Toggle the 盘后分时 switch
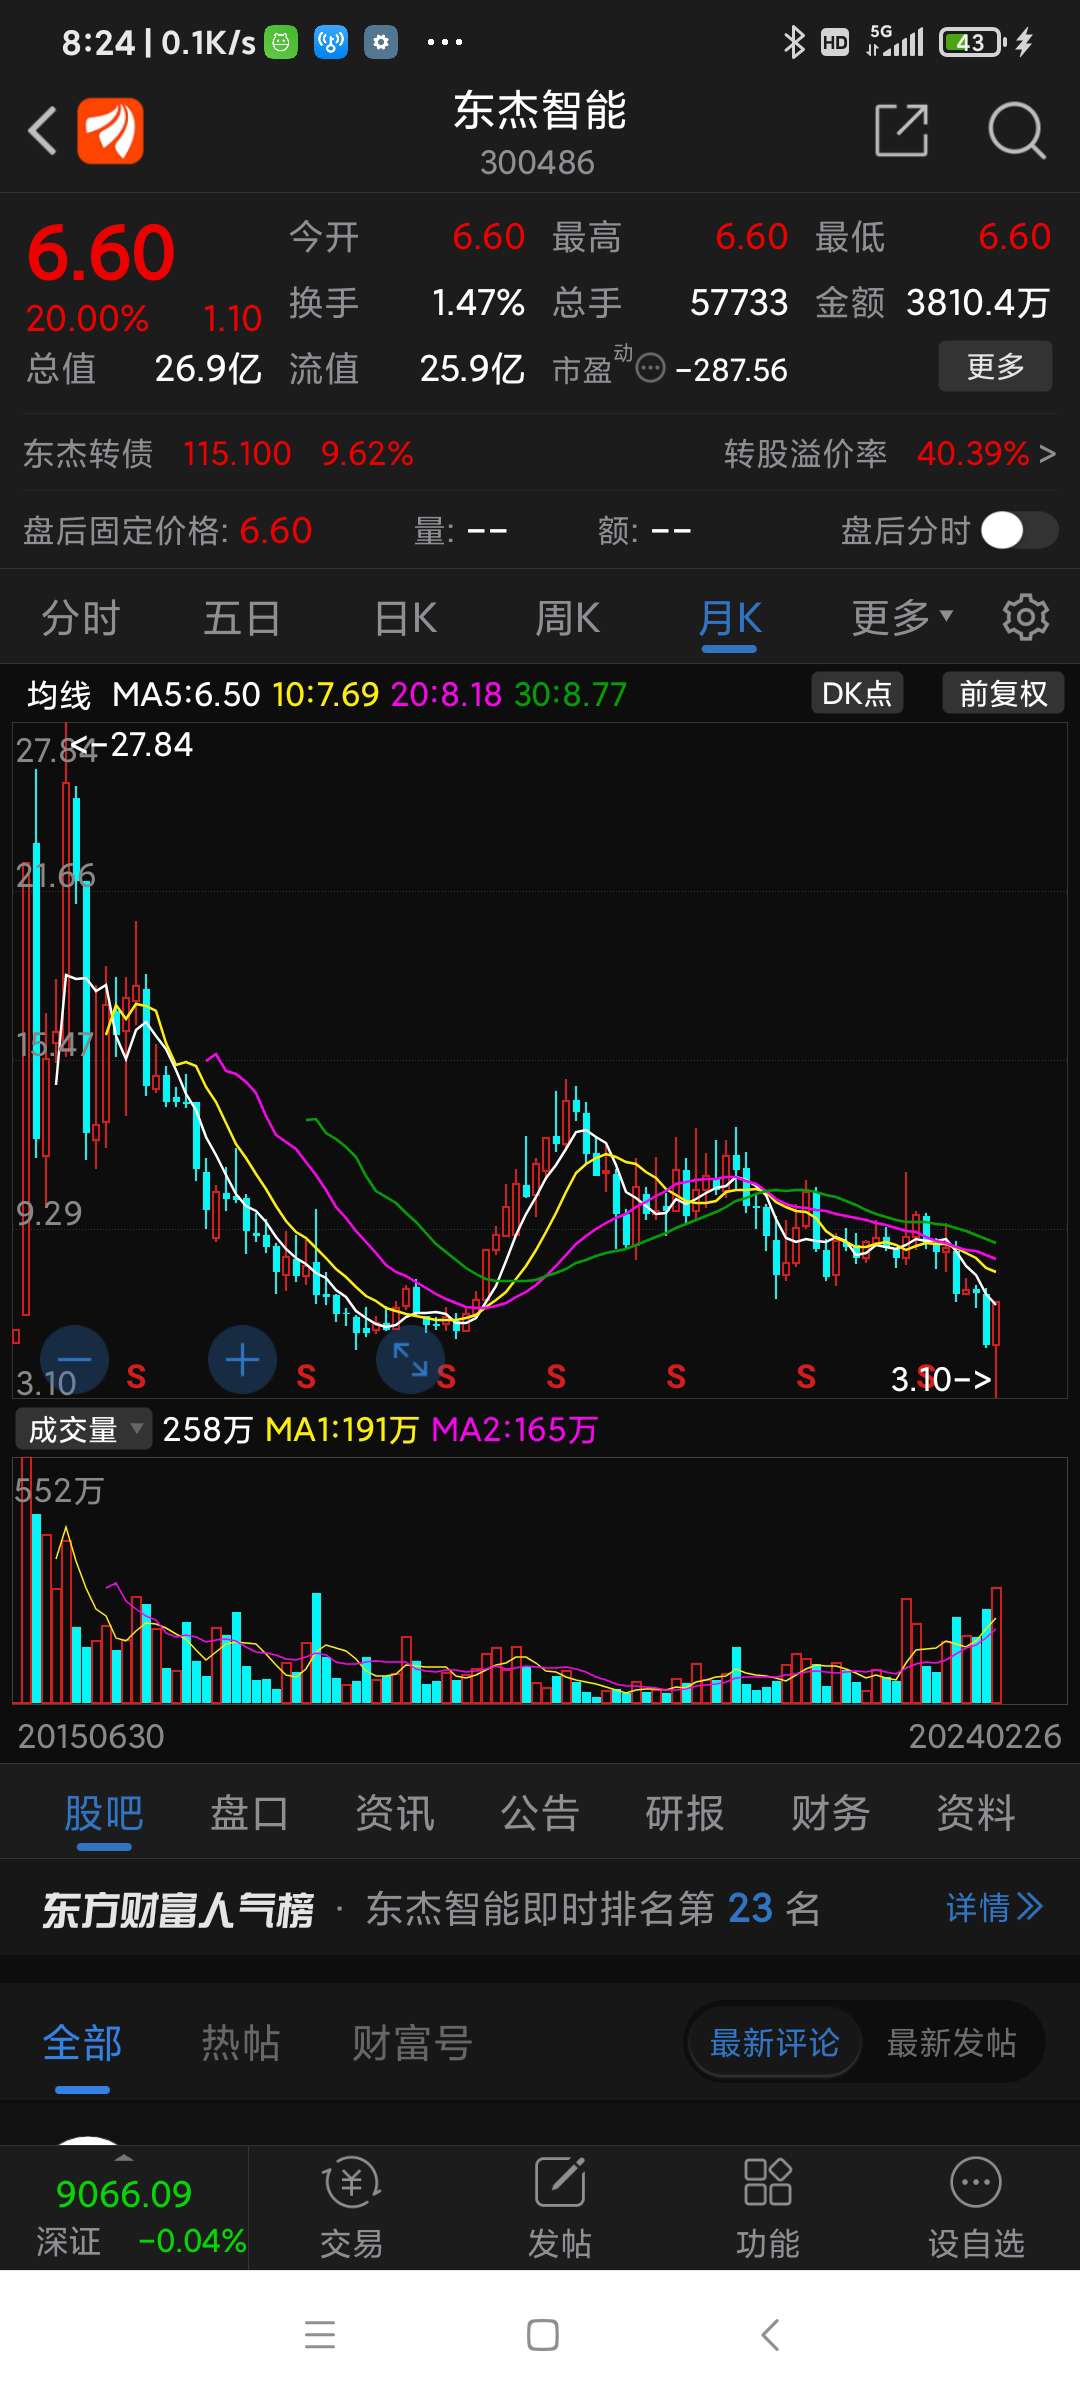The width and height of the screenshot is (1080, 2400). (1019, 530)
